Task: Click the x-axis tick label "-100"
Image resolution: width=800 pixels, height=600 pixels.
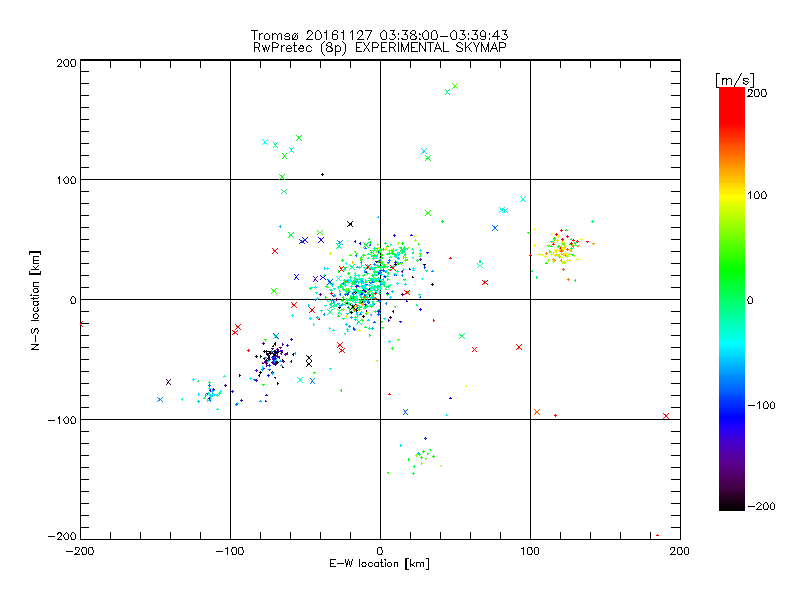Action: click(x=230, y=551)
